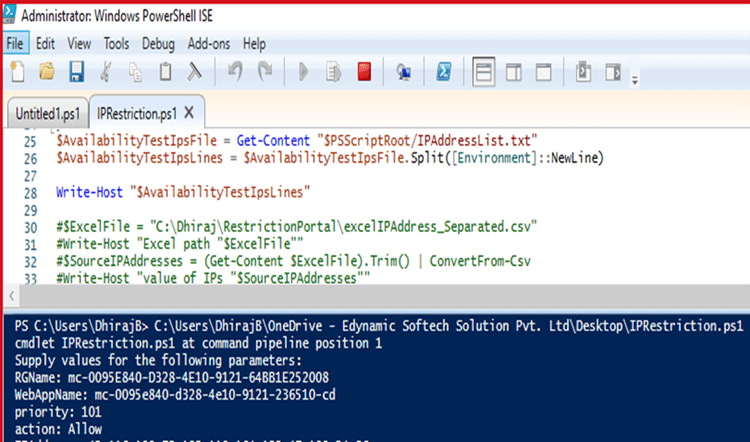
Task: Clear the console pane icon
Action: pyautogui.click(x=194, y=72)
